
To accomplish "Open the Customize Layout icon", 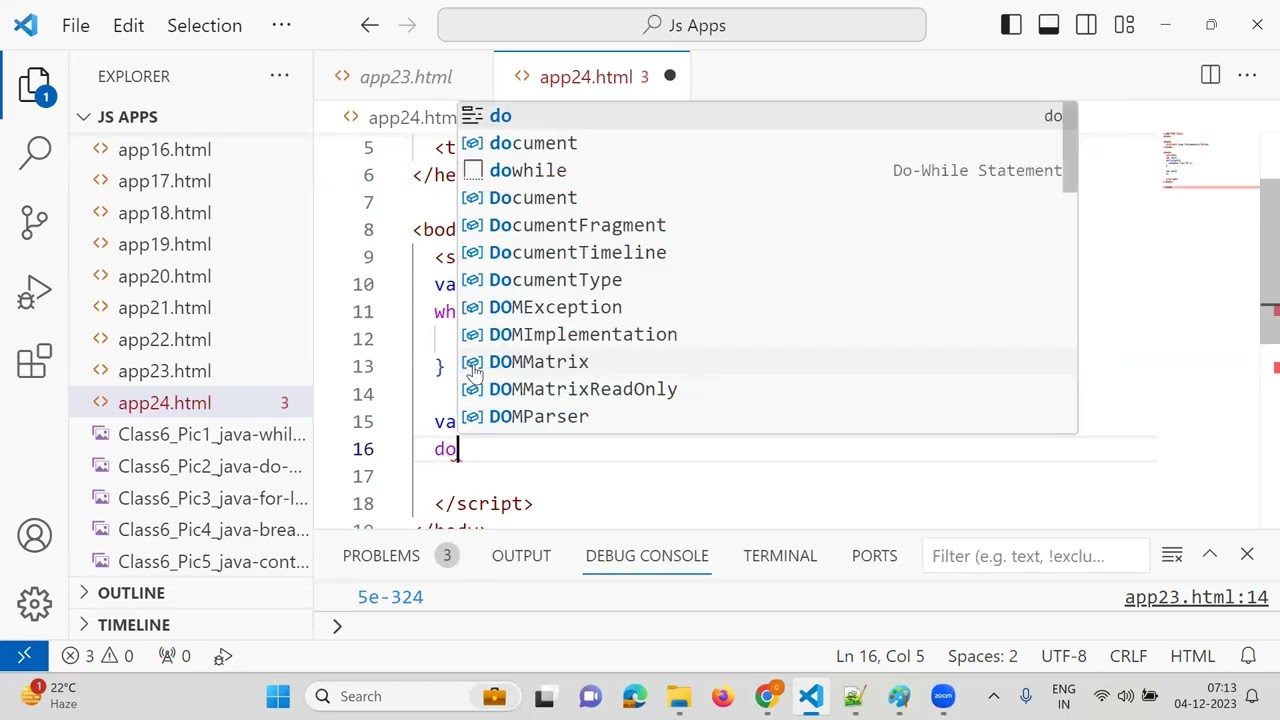I will (1124, 25).
